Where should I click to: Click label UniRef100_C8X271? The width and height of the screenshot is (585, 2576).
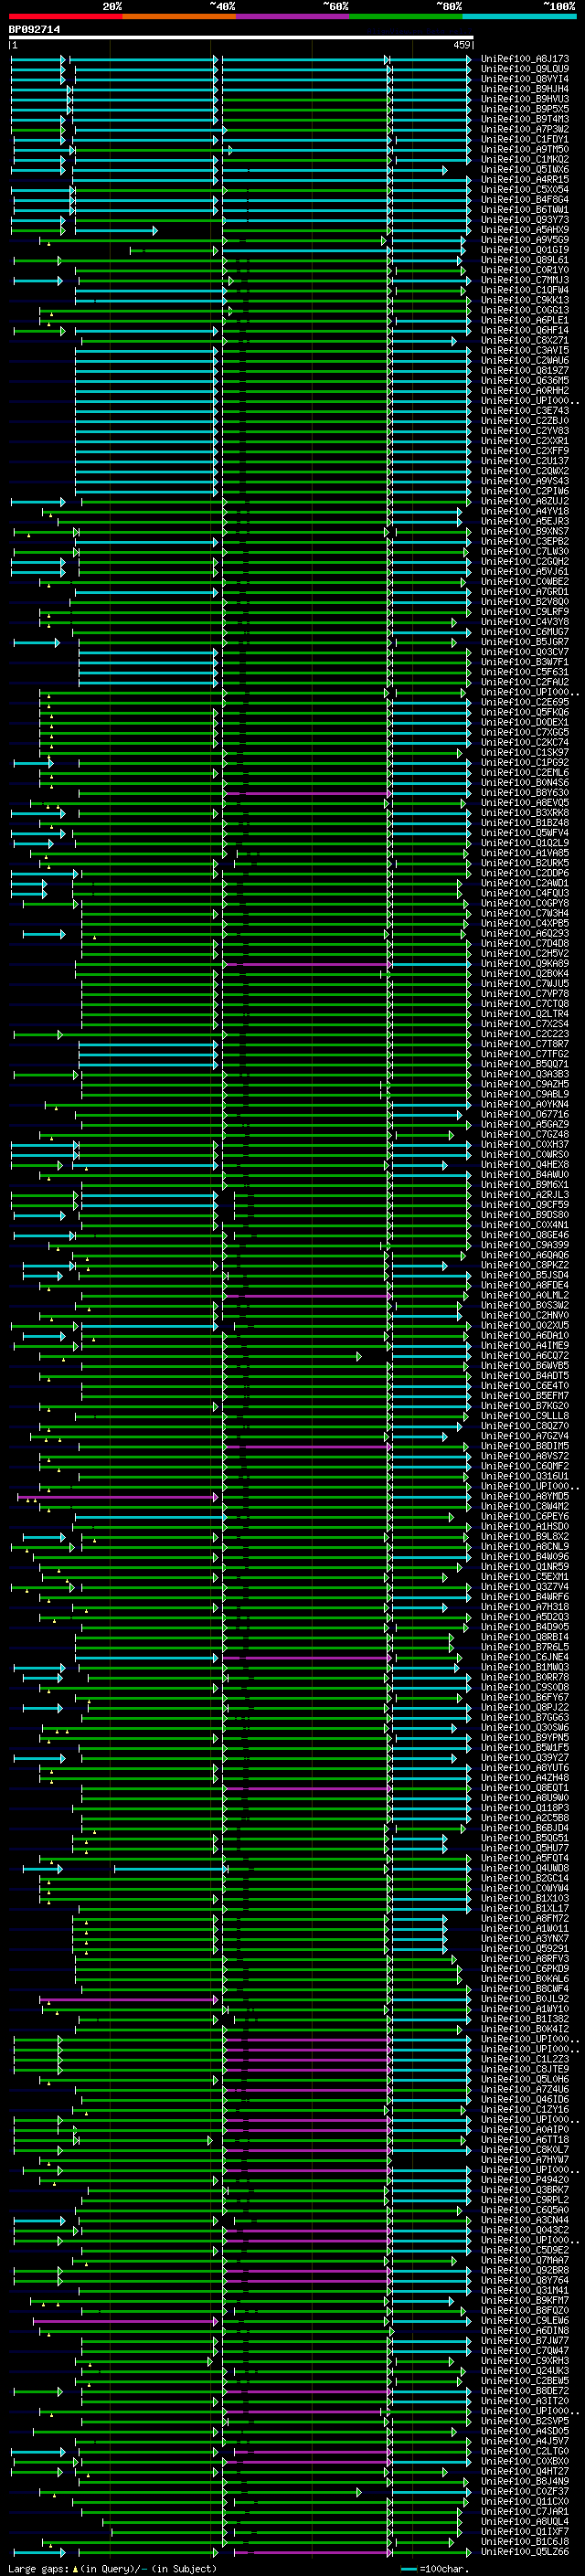[524, 341]
